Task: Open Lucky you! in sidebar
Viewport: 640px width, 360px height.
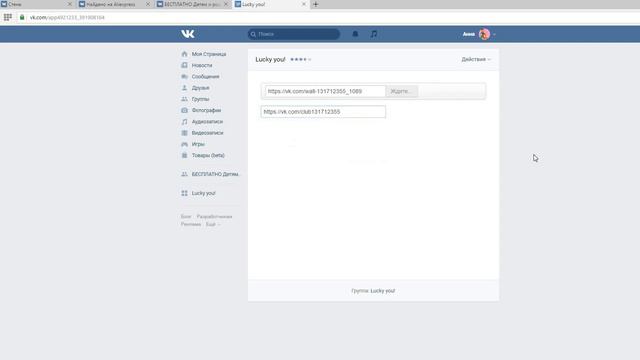Action: [203, 193]
